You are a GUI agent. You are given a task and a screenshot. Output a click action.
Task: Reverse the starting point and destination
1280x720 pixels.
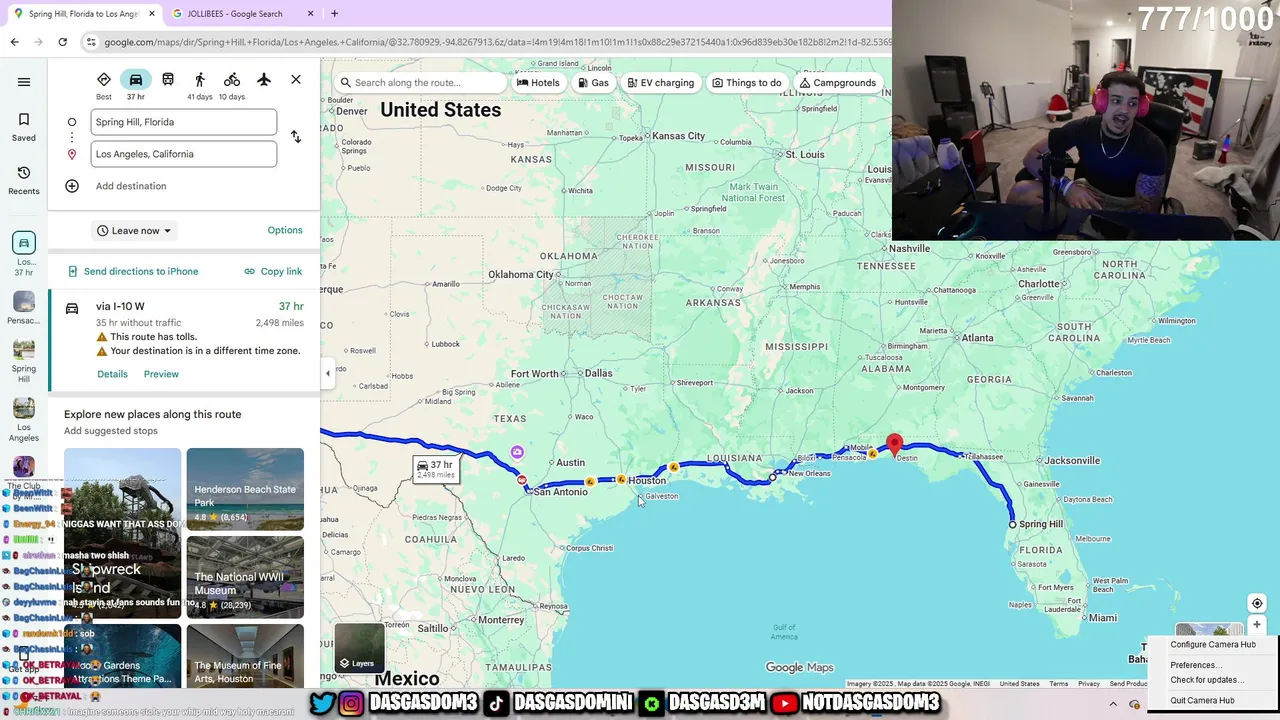point(296,137)
